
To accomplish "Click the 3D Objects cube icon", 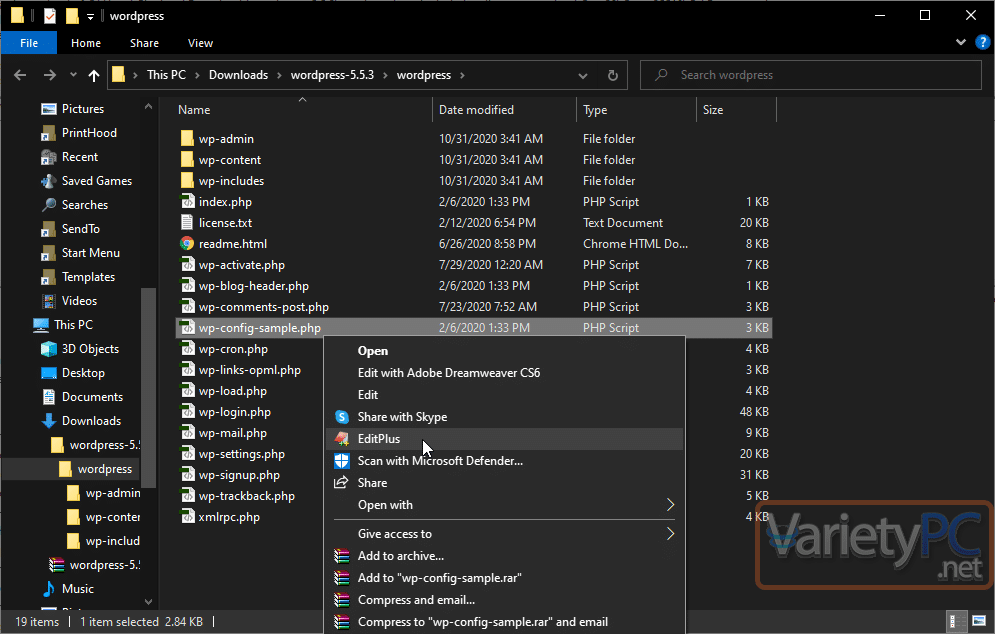I will [49, 349].
